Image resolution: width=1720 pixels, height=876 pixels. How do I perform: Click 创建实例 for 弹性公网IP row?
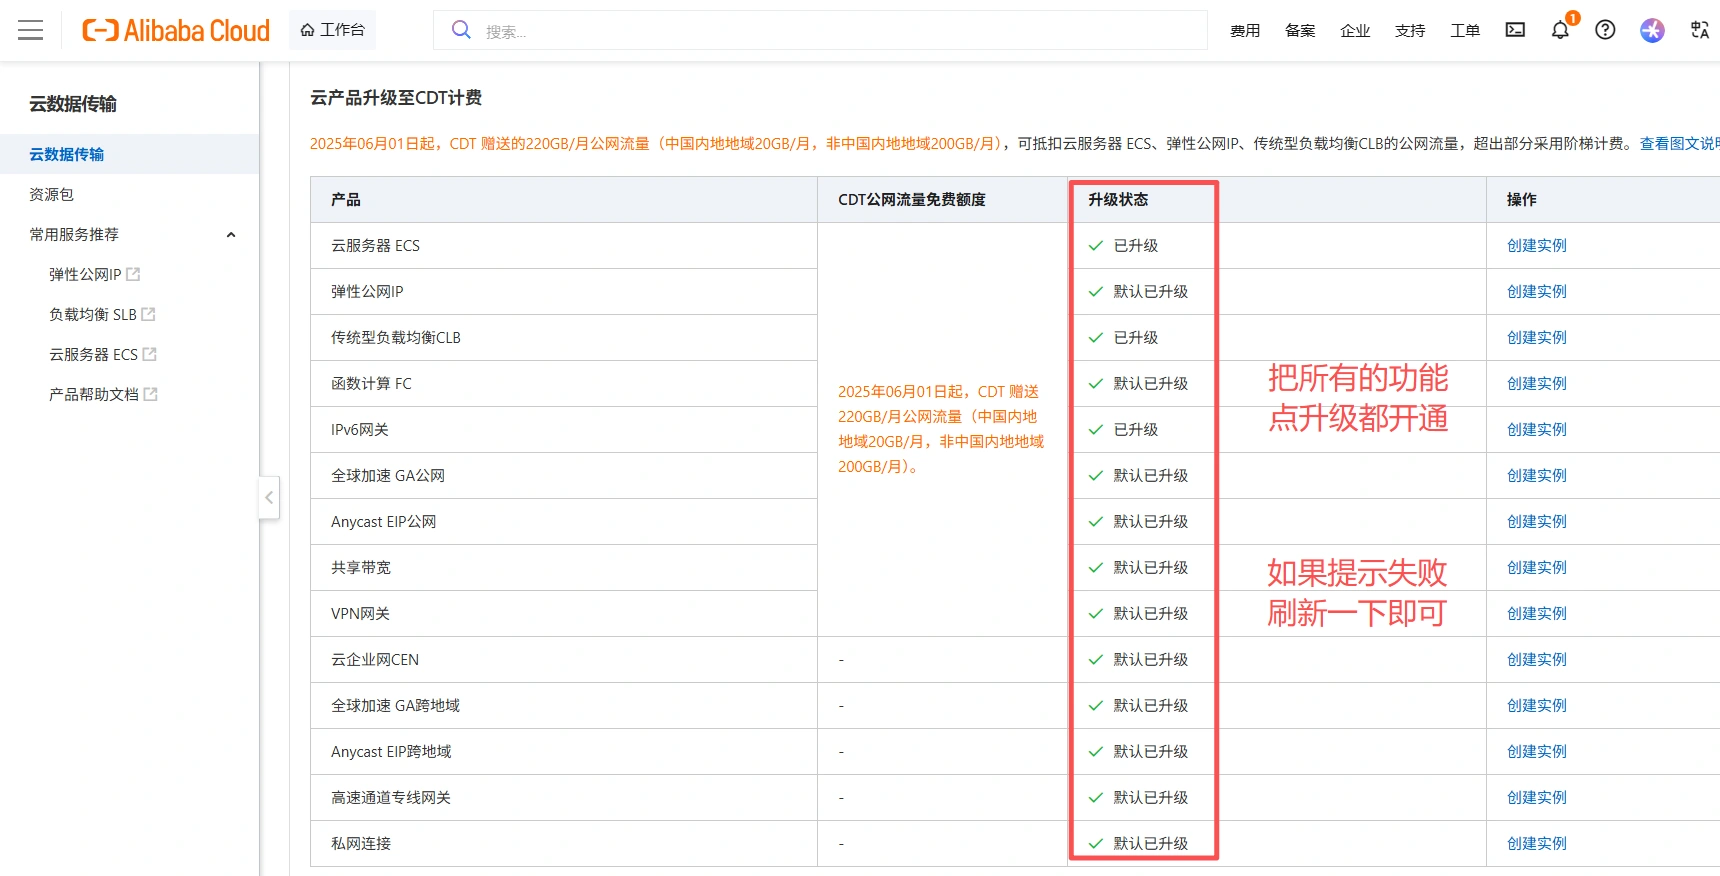[1537, 291]
